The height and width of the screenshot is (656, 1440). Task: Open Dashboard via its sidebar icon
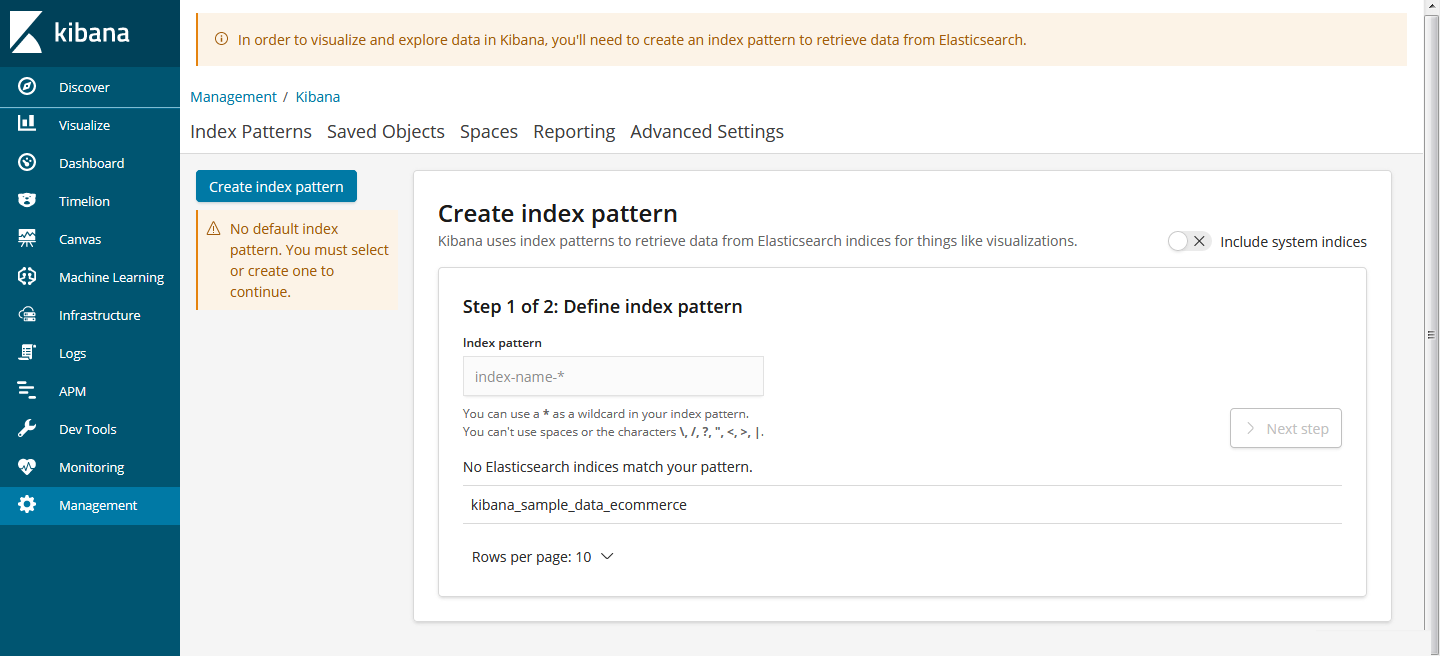[x=27, y=162]
